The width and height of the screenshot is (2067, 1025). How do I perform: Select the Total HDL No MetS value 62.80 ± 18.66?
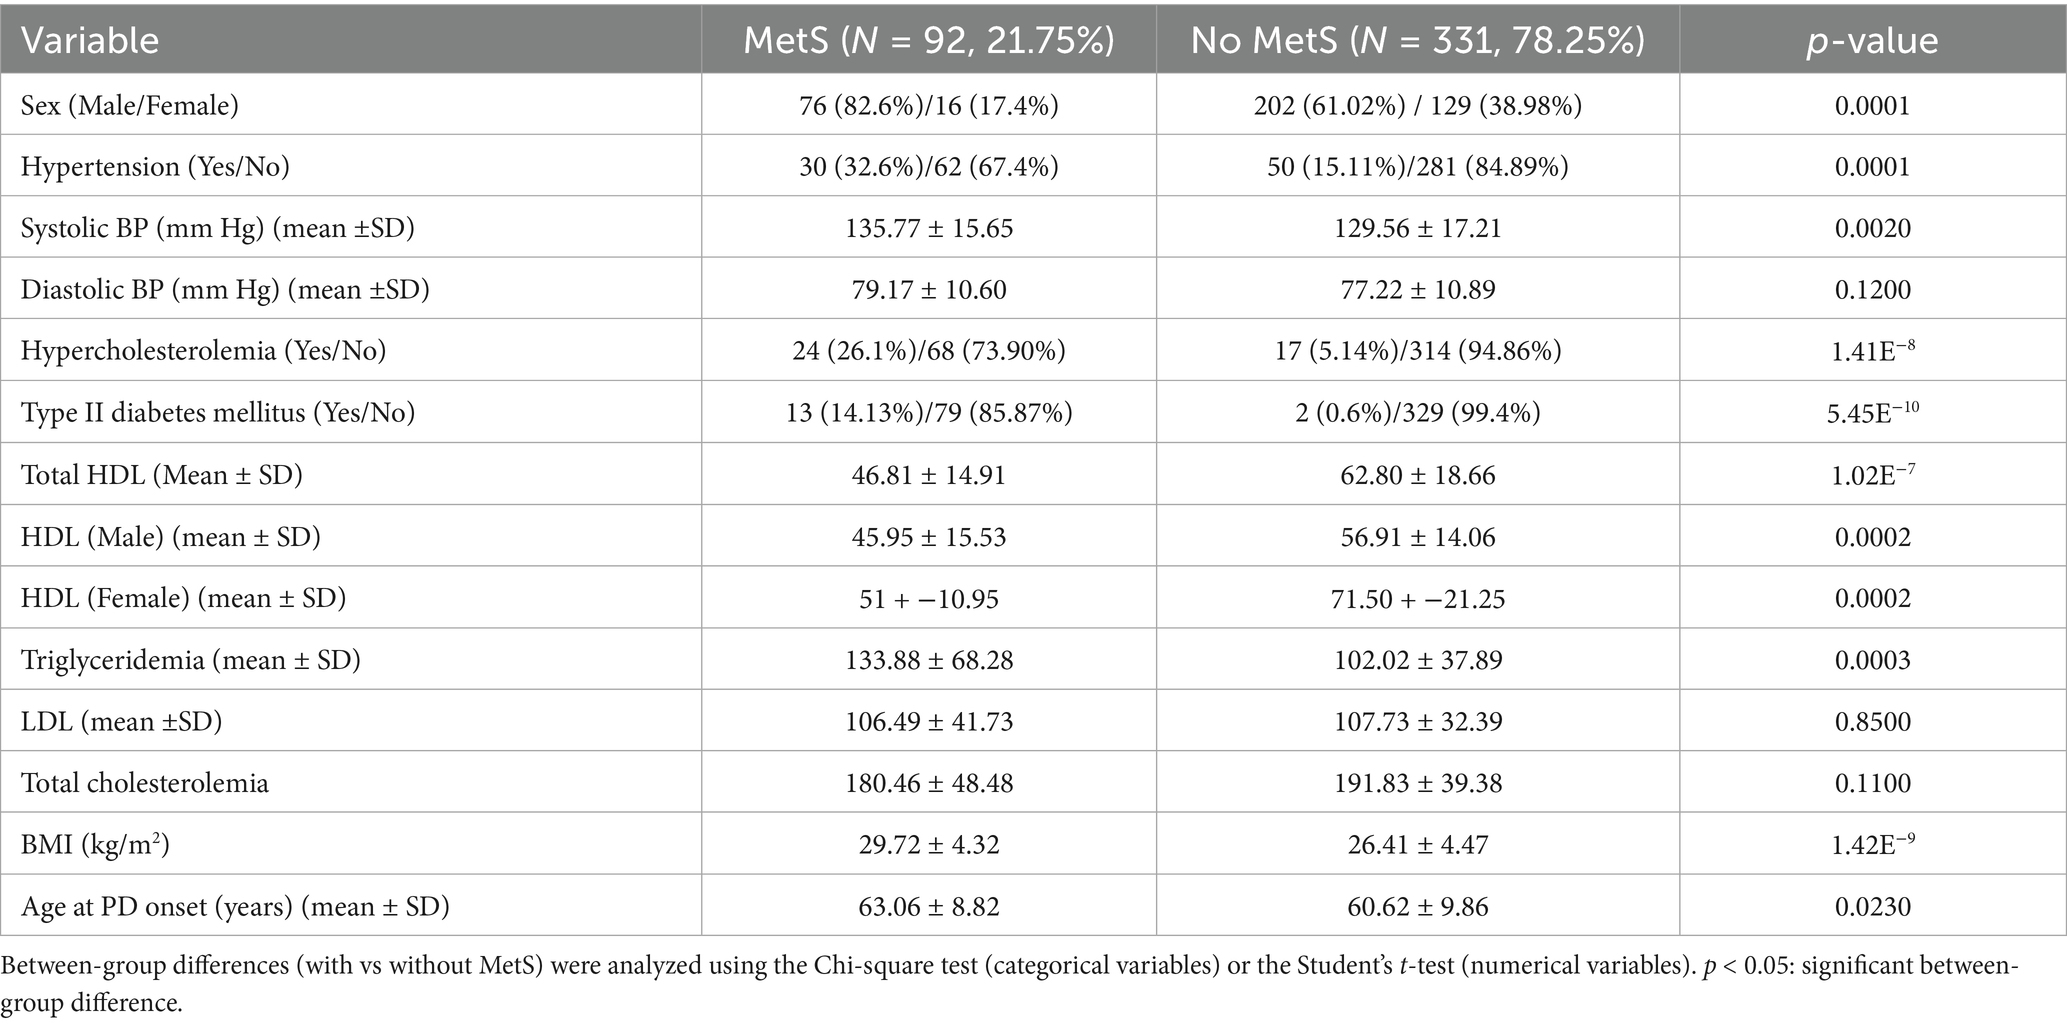point(1417,475)
